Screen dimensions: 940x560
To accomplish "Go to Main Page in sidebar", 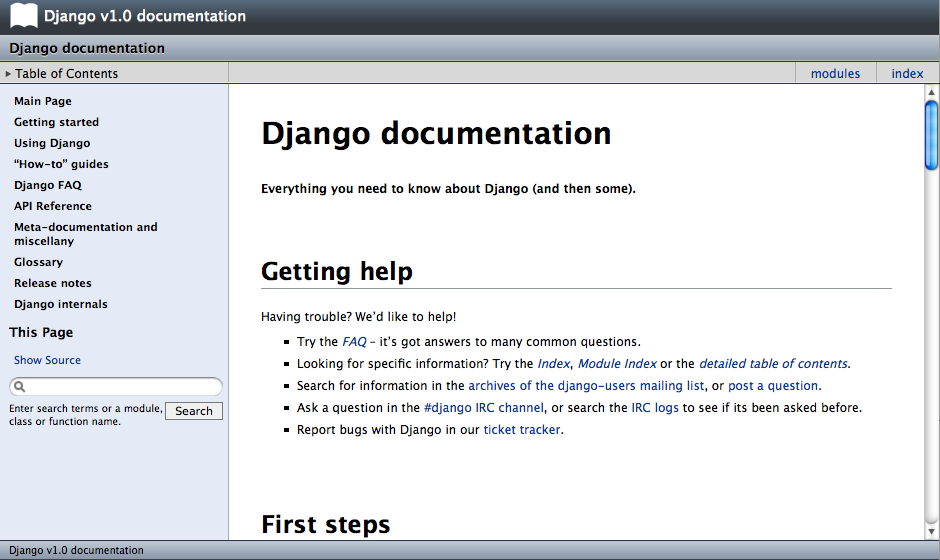I will tap(43, 101).
